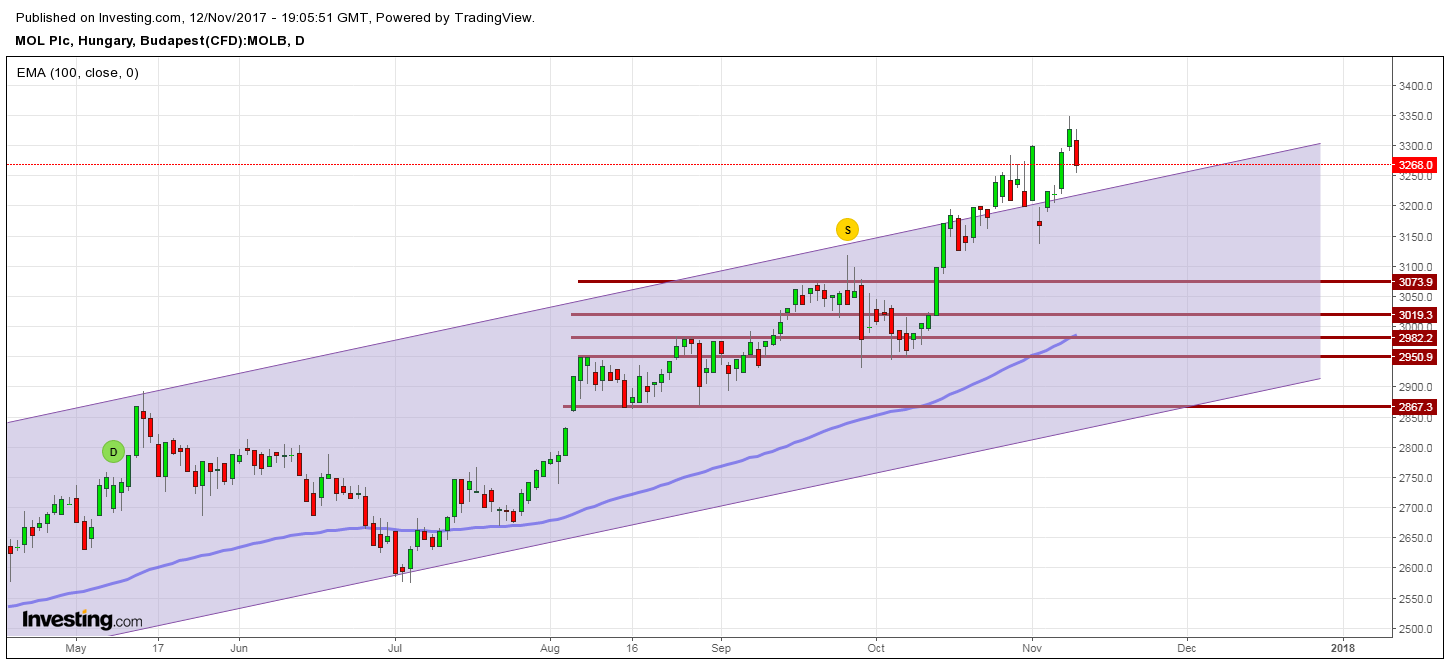Image resolution: width=1450 pixels, height=661 pixels.
Task: Click the Investing.com logo watermark
Action: click(x=82, y=620)
